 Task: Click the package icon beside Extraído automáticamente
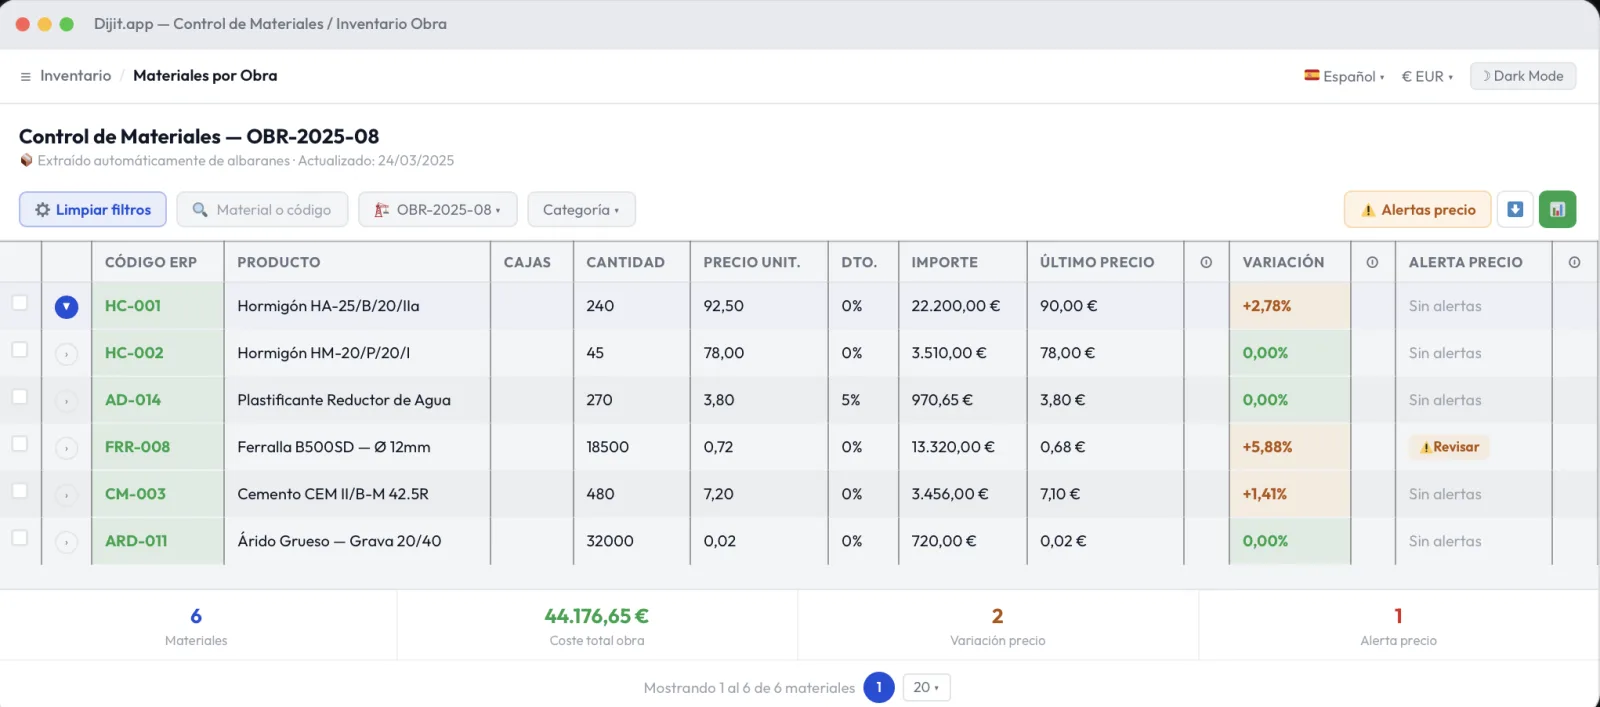pyautogui.click(x=26, y=160)
